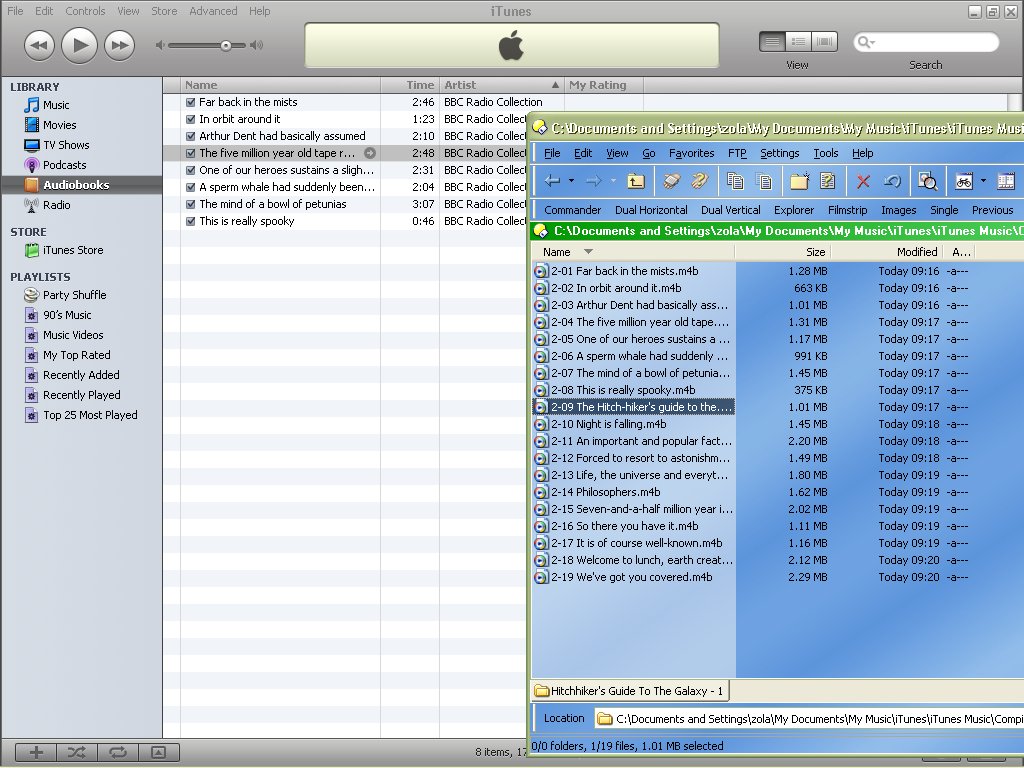Go back in the file manager toolbar

tap(552, 181)
